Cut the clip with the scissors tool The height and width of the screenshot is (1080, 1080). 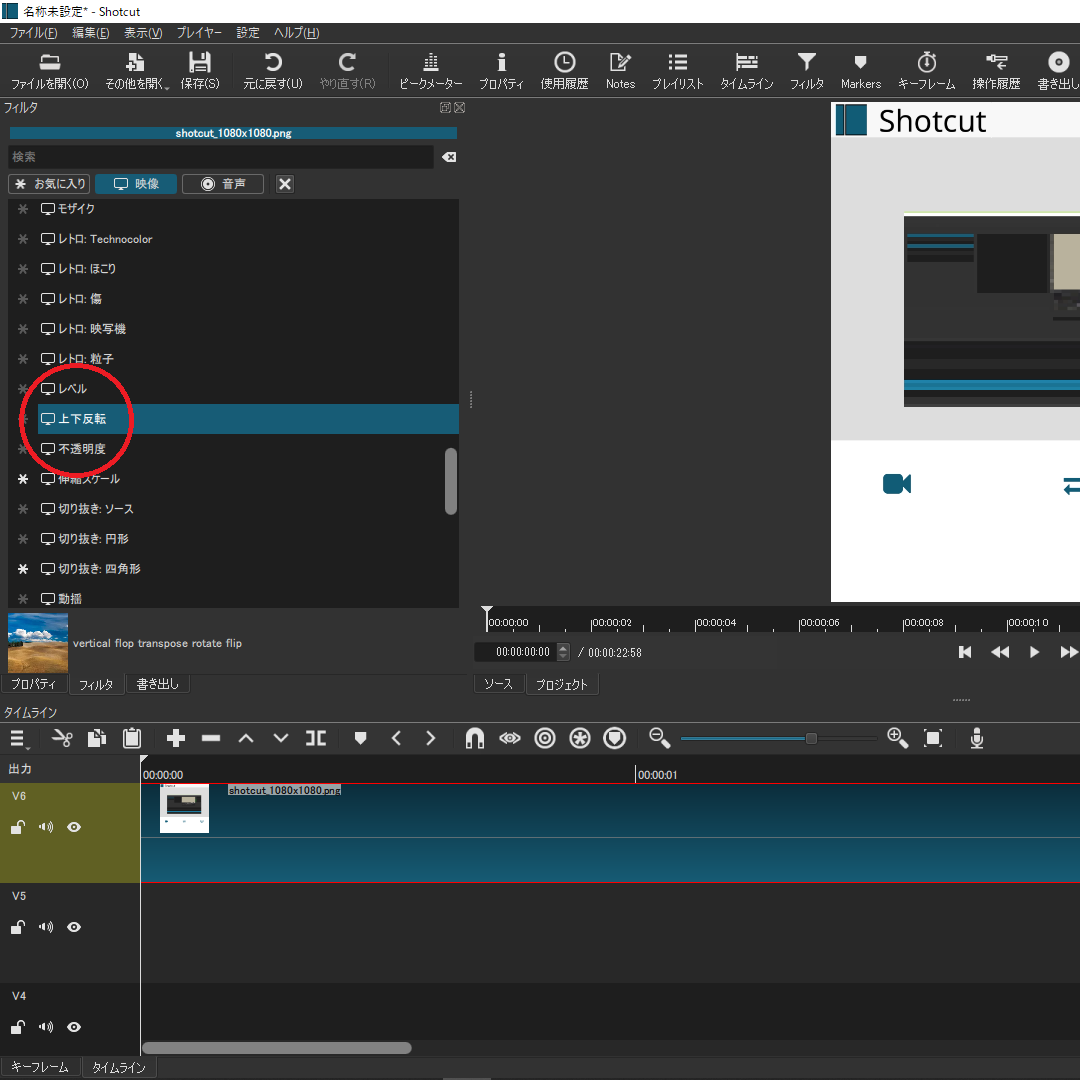pos(62,738)
